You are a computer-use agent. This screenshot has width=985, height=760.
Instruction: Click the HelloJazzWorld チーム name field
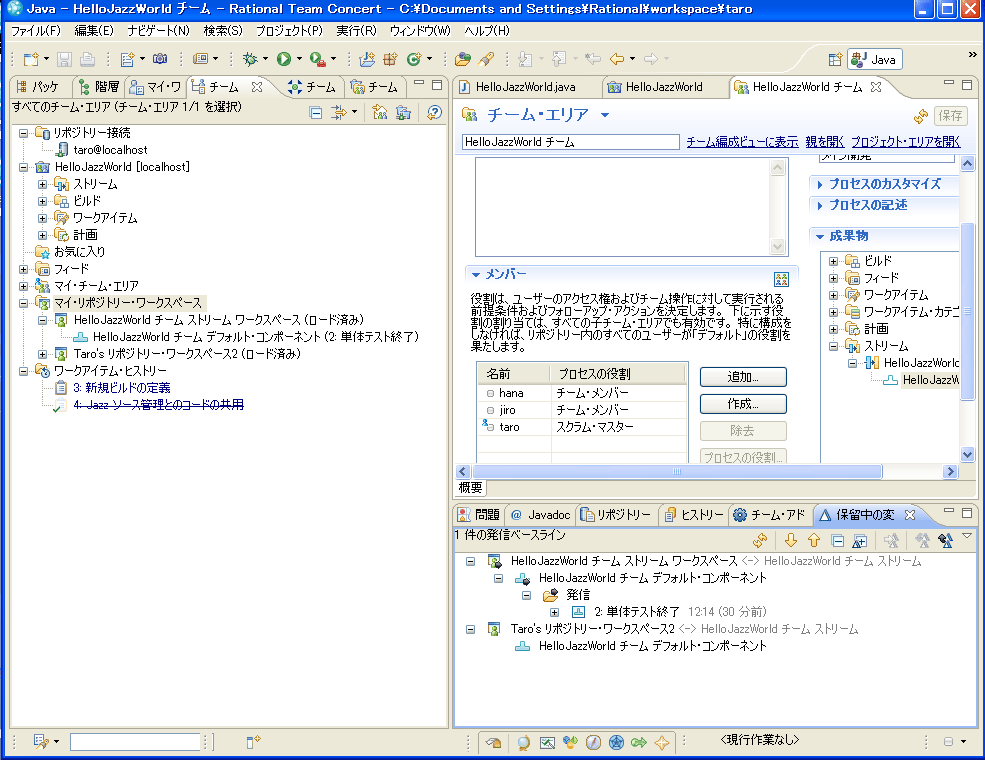point(570,142)
